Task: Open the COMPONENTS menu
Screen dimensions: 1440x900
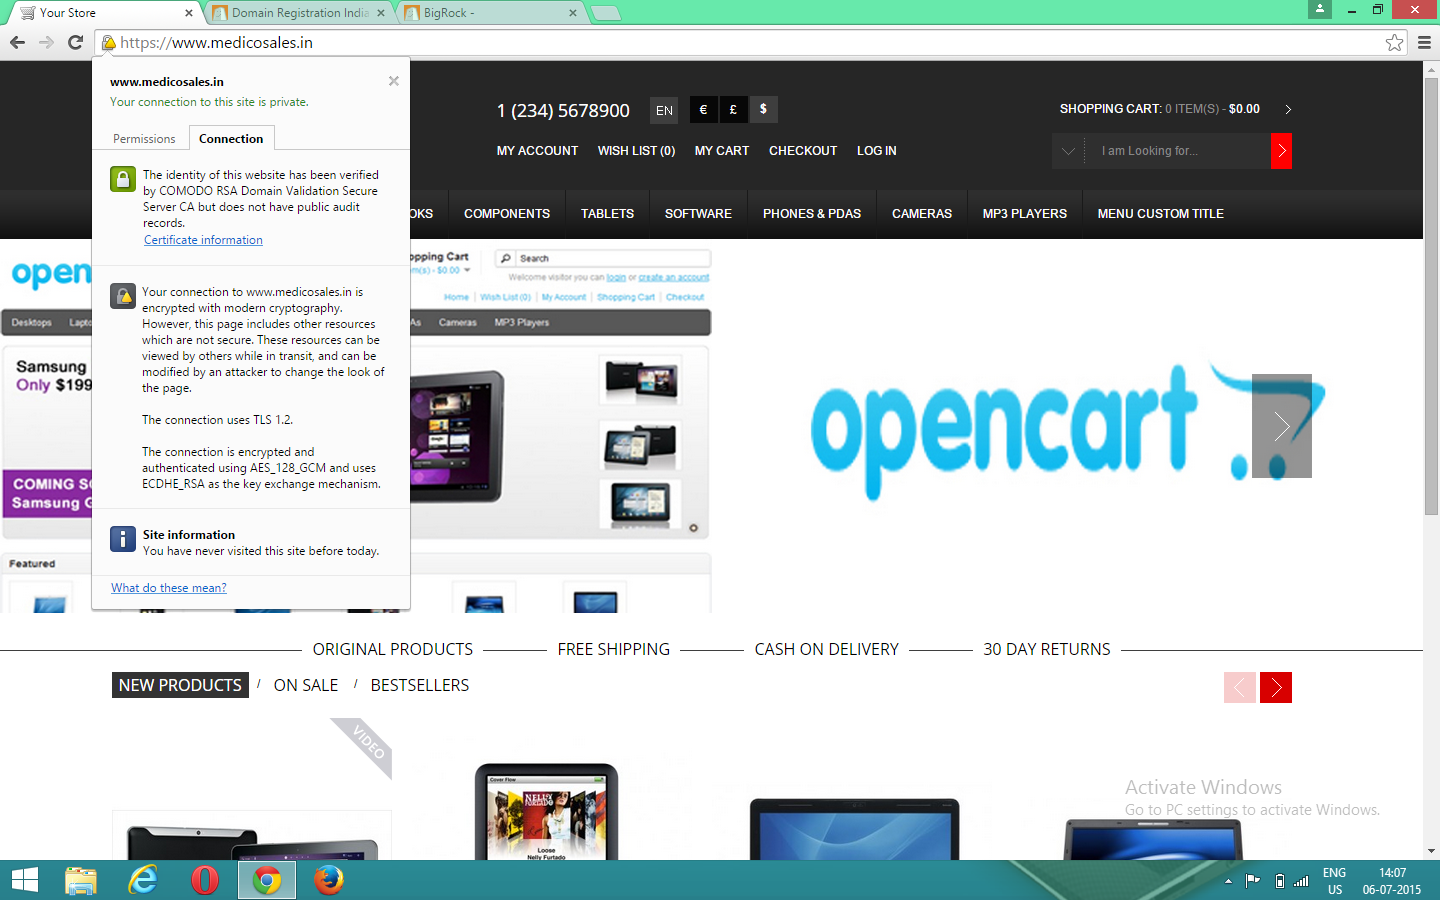Action: tap(507, 214)
